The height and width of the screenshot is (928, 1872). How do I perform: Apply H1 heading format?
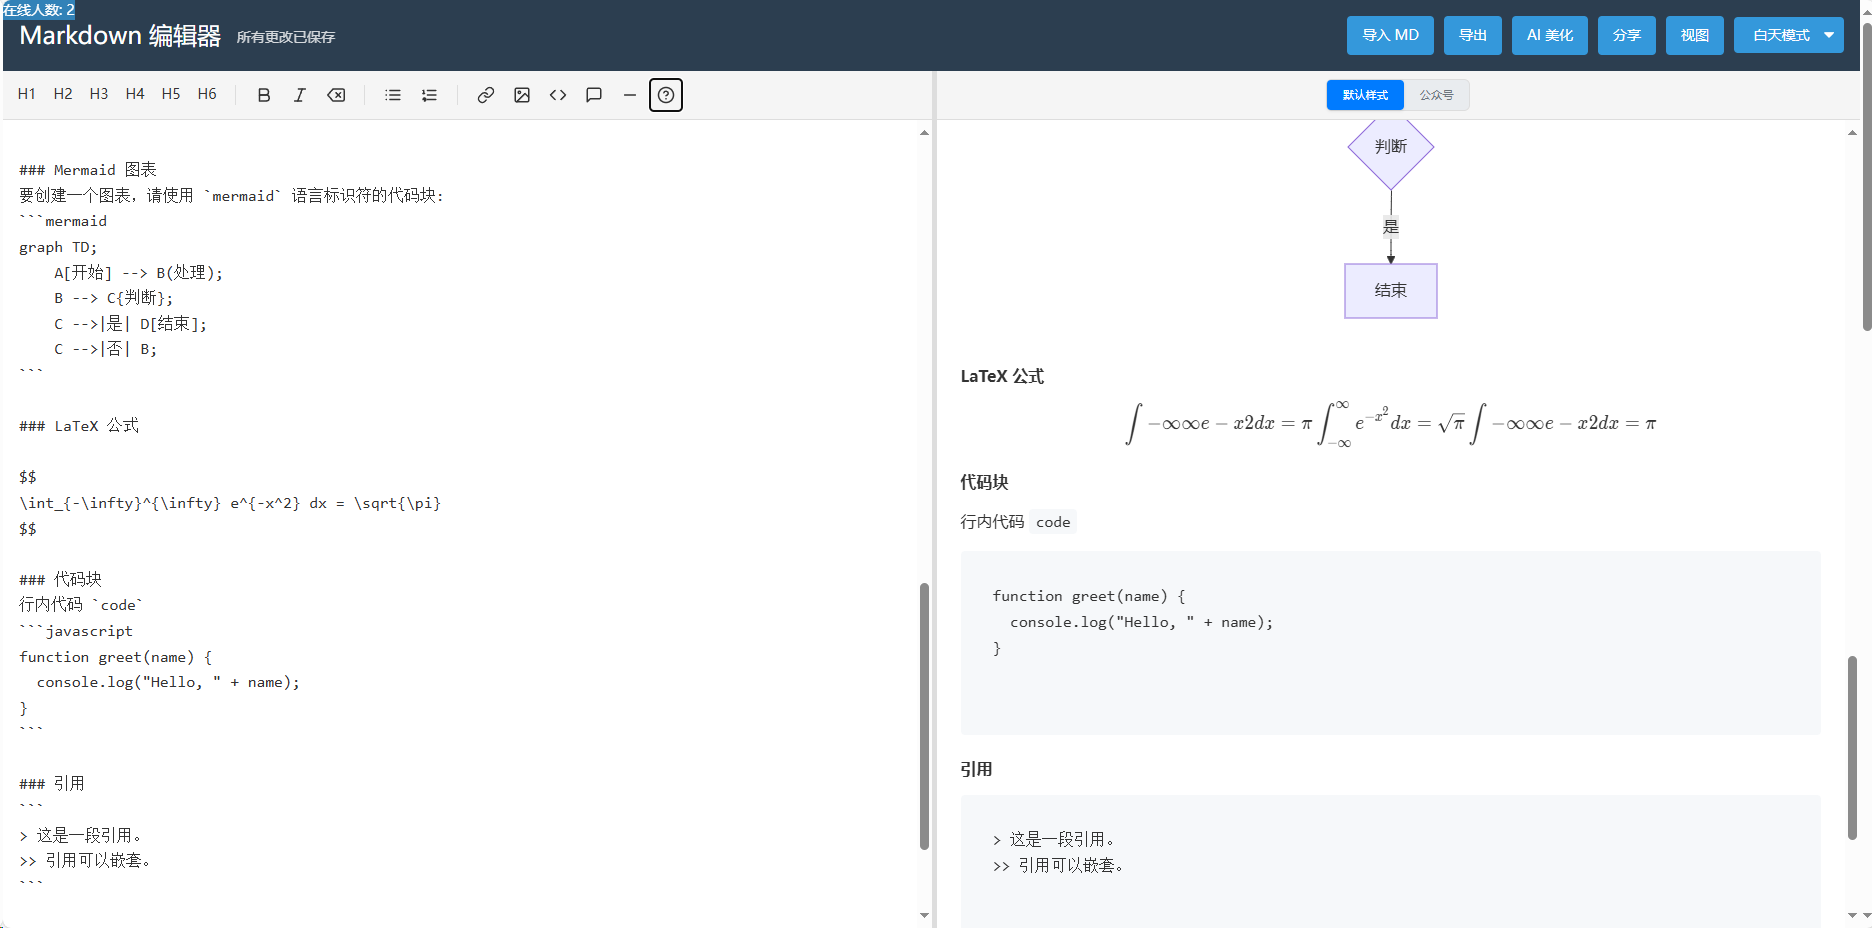27,94
